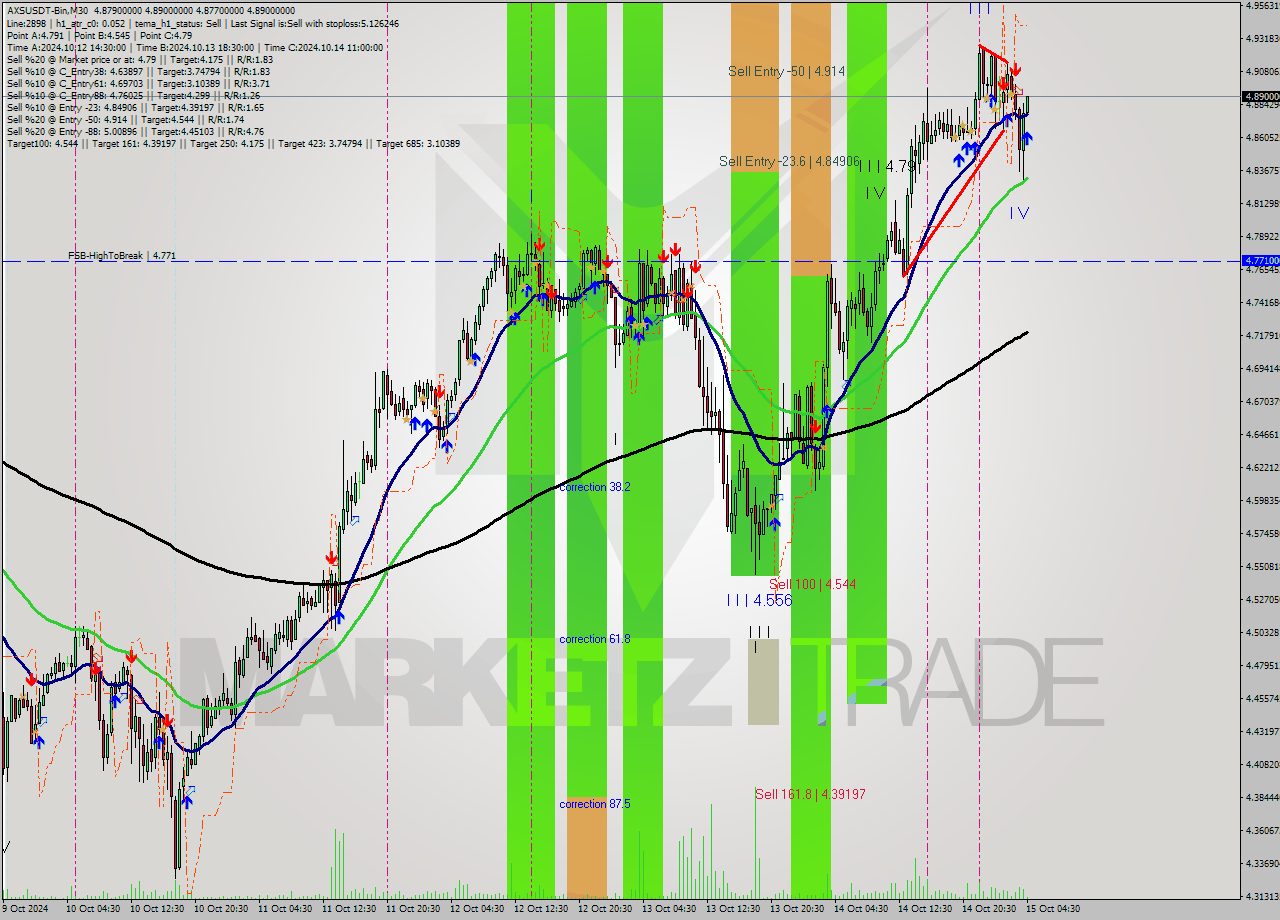The width and height of the screenshot is (1280, 920).
Task: Click the 4.83676 price axis label
Action: pos(1262,170)
